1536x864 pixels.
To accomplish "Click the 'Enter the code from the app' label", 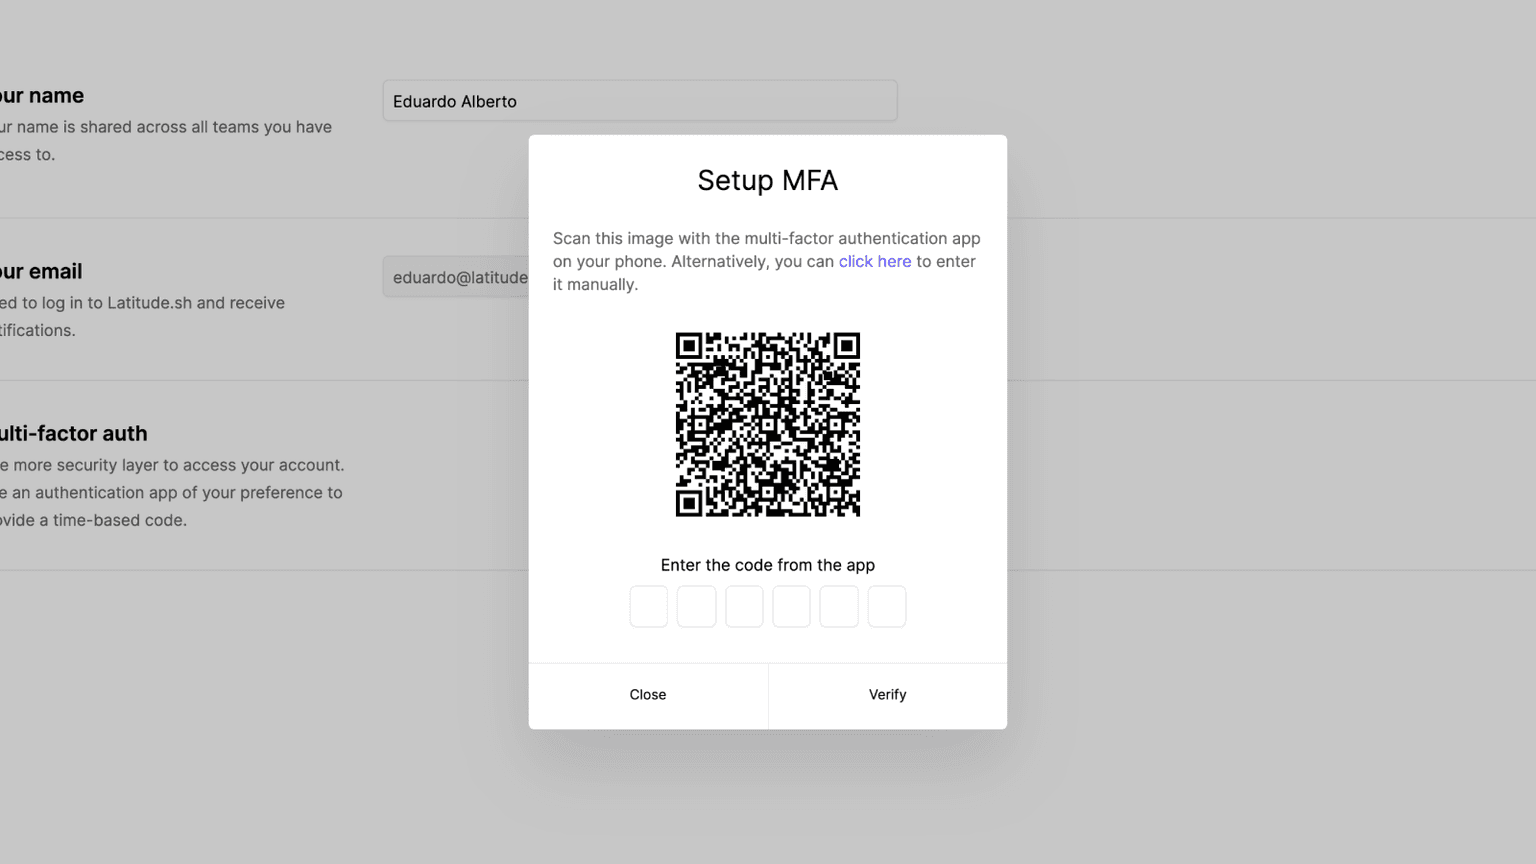I will (x=767, y=564).
